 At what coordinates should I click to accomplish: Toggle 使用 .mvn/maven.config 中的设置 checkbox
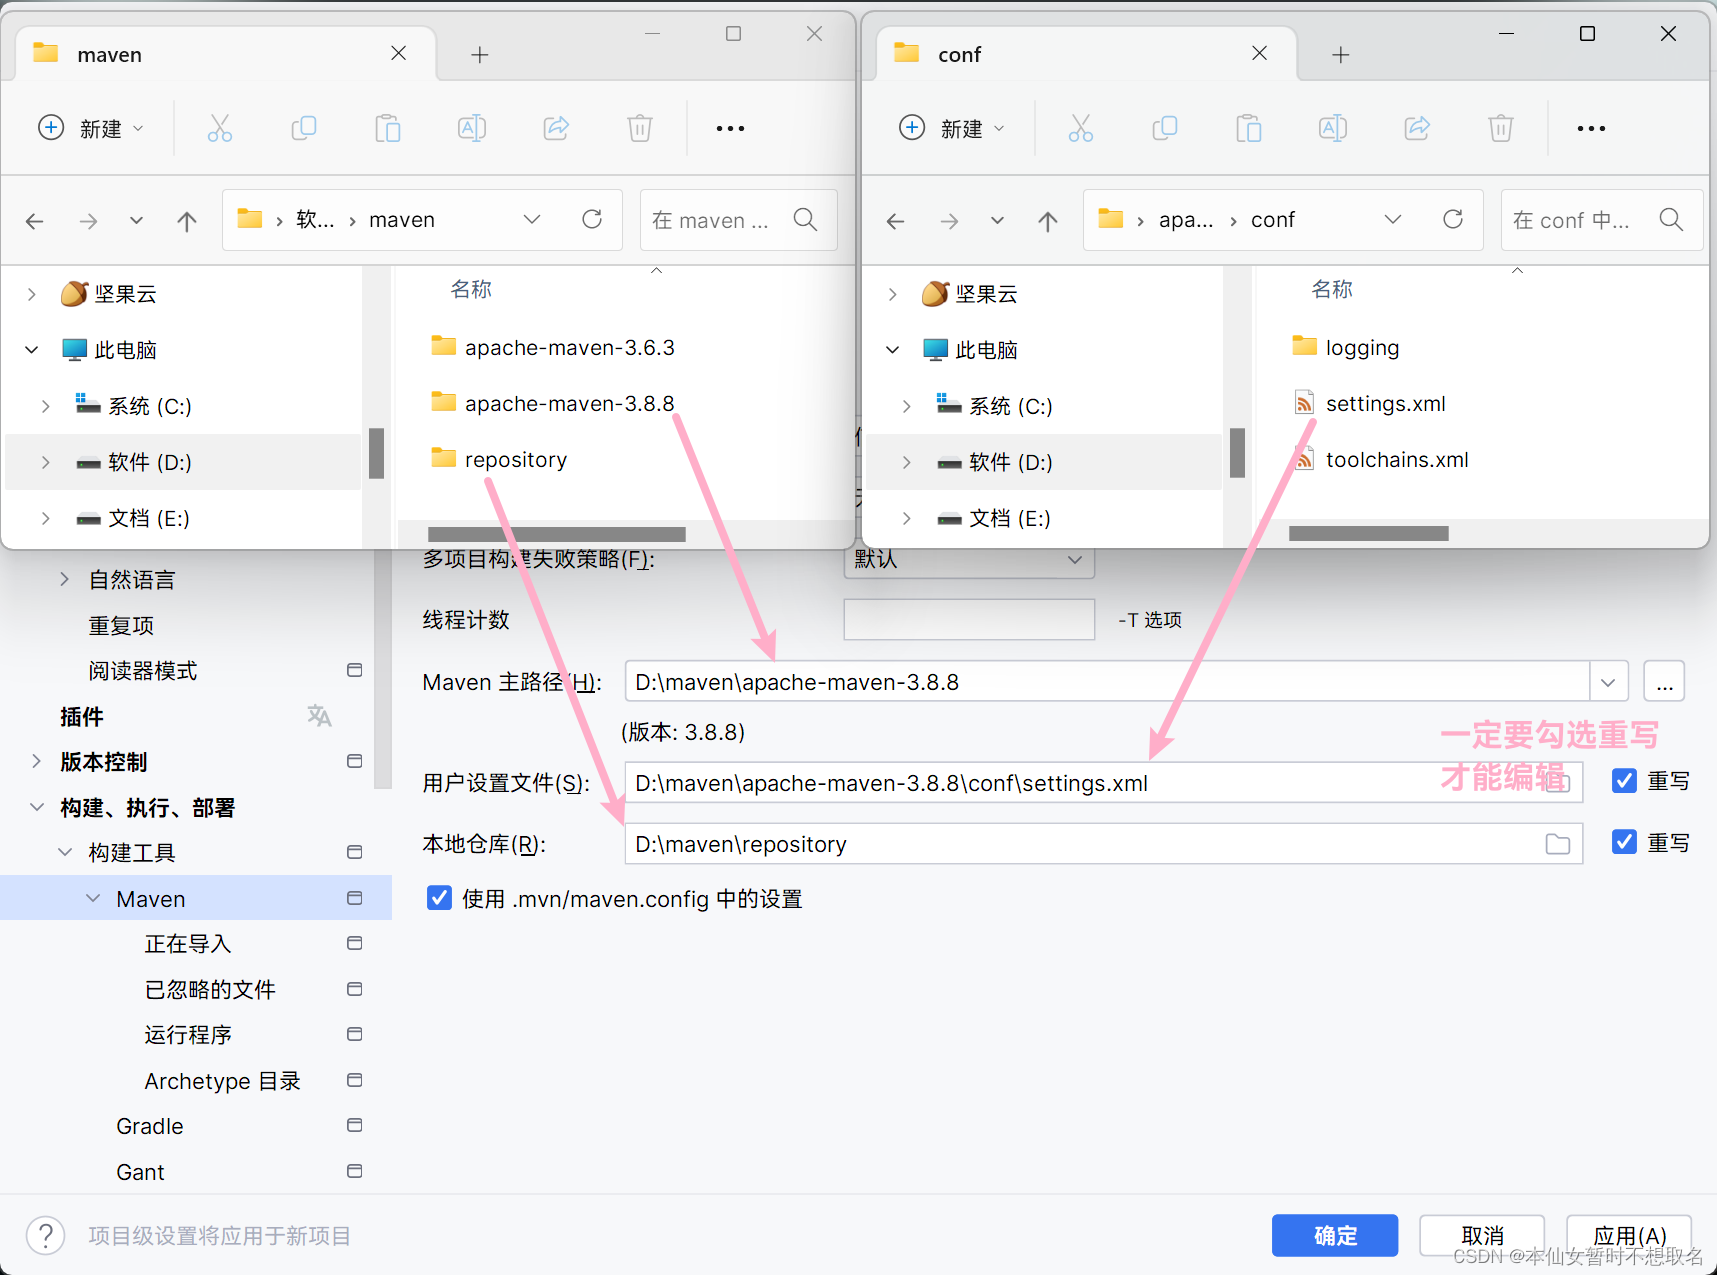[439, 898]
